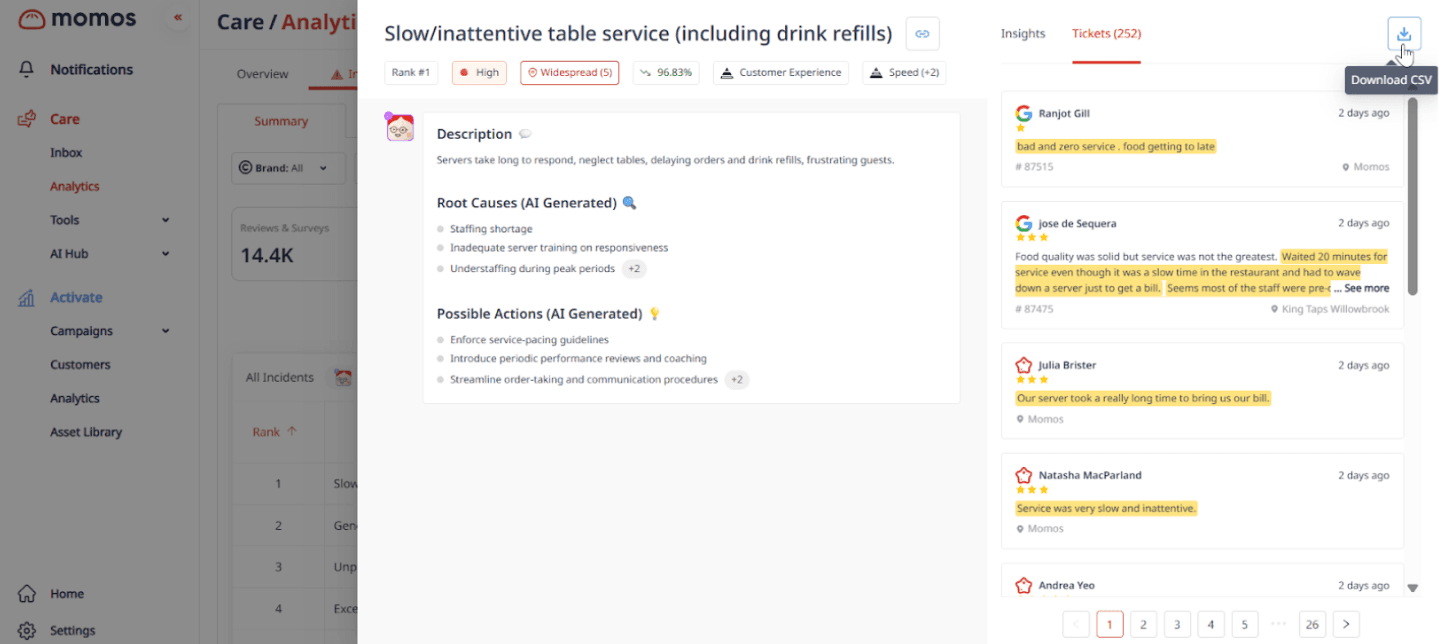Download tickets as CSV
The width and height of the screenshot is (1448, 644).
[1404, 34]
